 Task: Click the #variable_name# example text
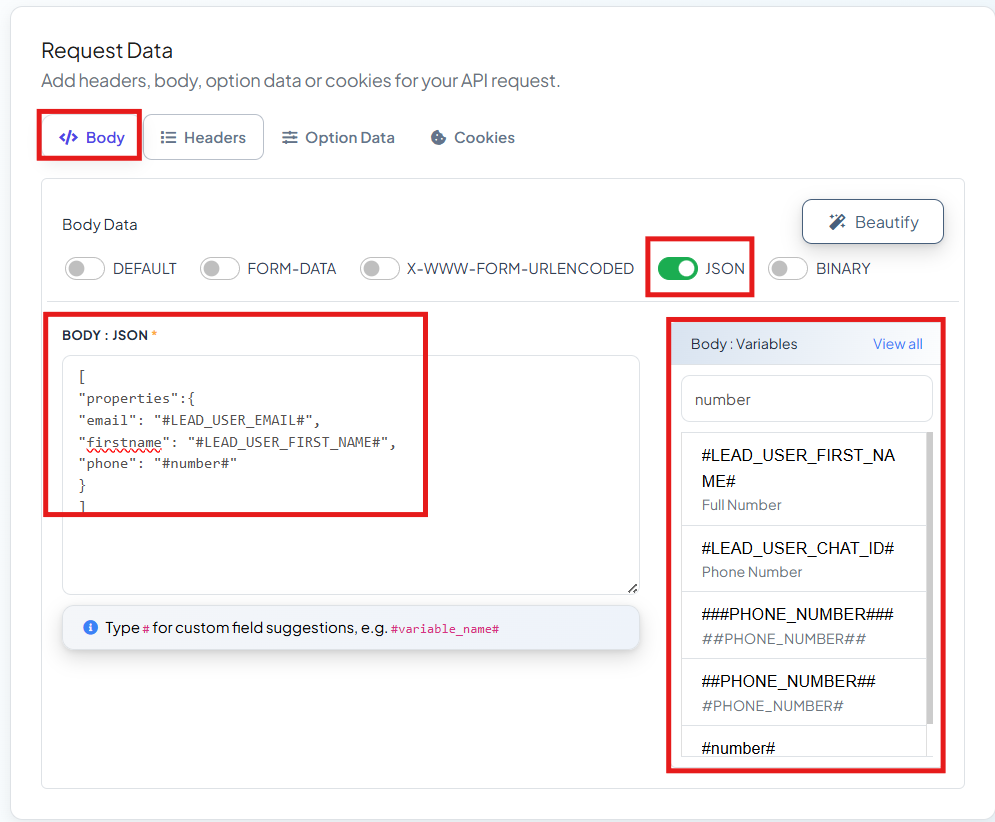(x=445, y=628)
